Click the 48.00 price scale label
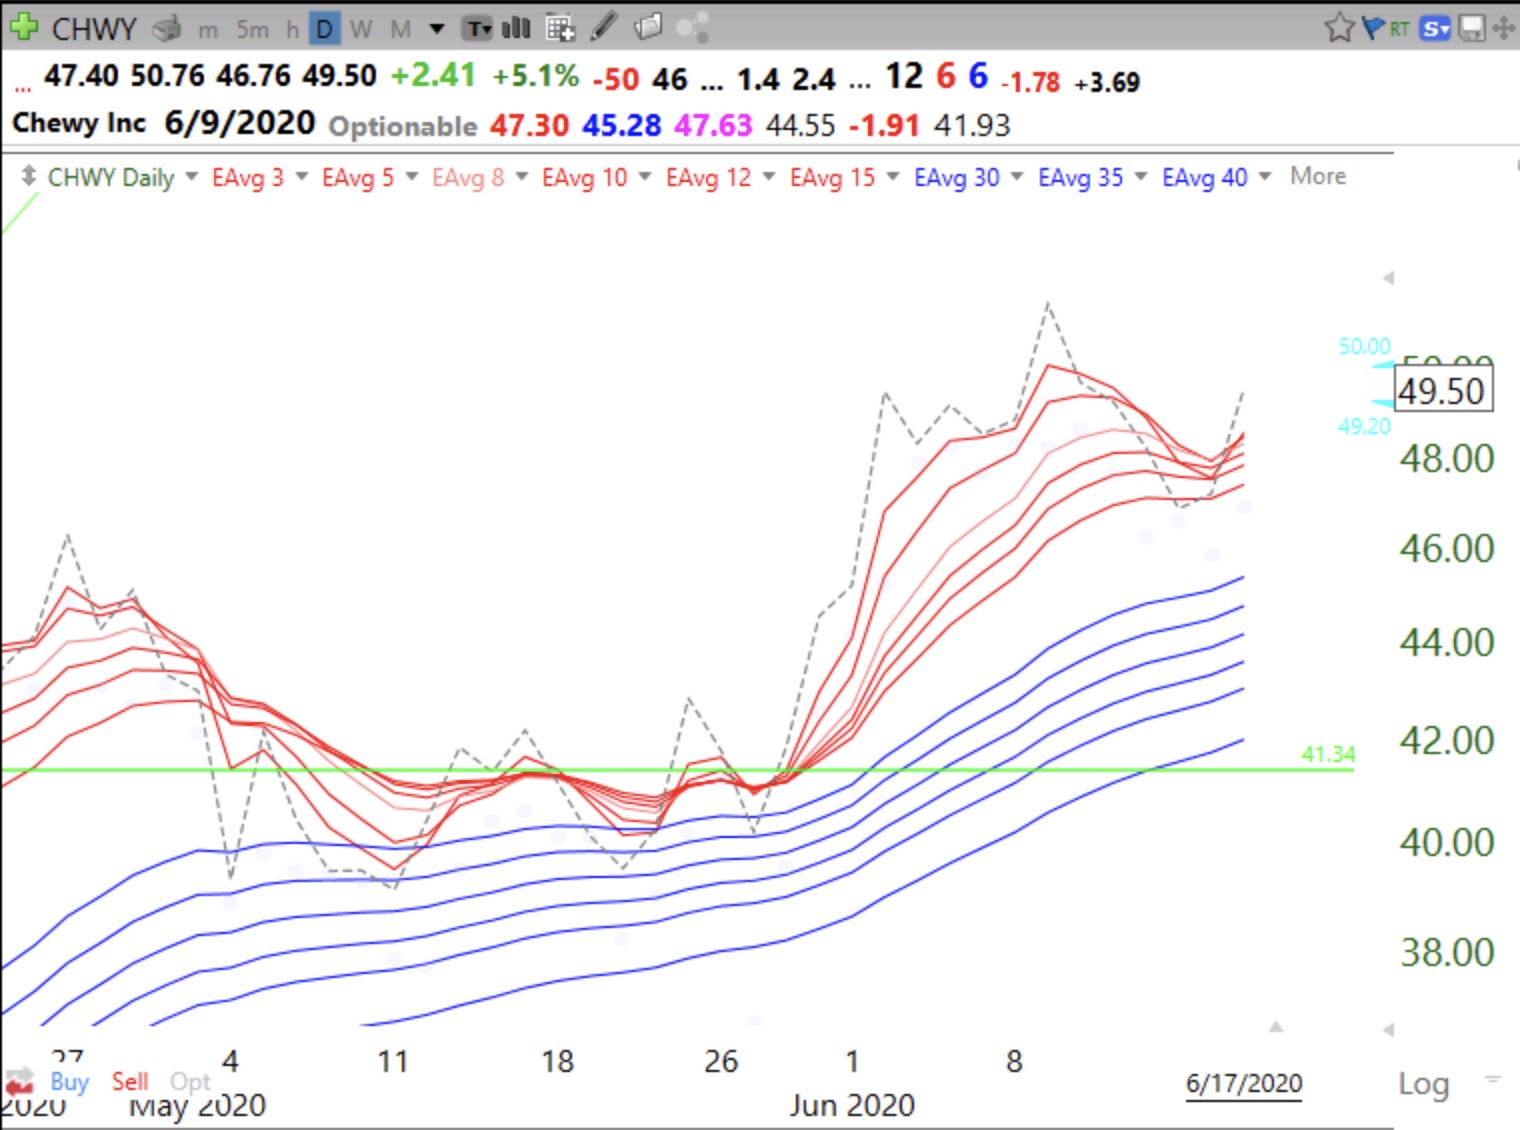Viewport: 1520px width, 1130px height. (x=1446, y=459)
